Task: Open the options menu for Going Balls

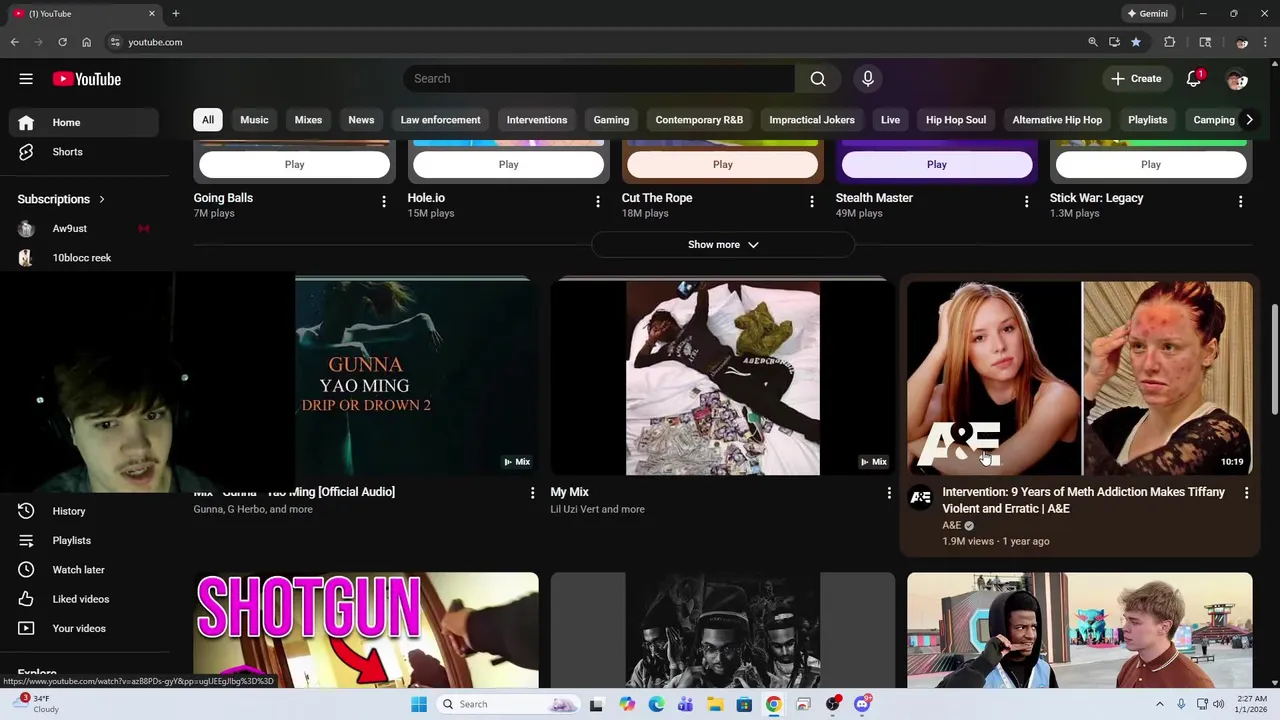Action: 384,202
